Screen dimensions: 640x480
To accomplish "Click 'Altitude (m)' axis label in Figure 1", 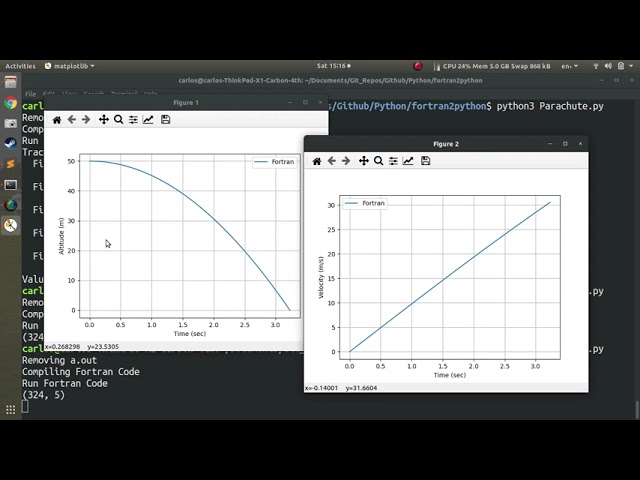I will (62, 236).
